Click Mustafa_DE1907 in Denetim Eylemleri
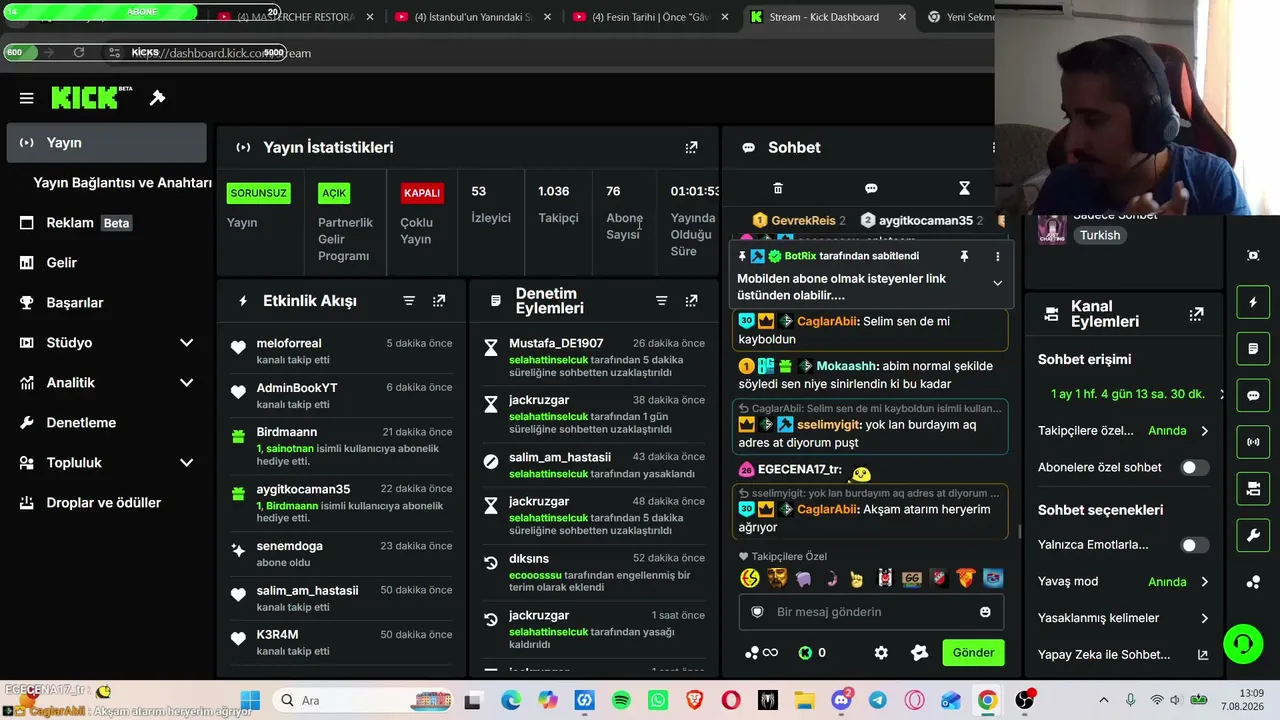 point(556,344)
